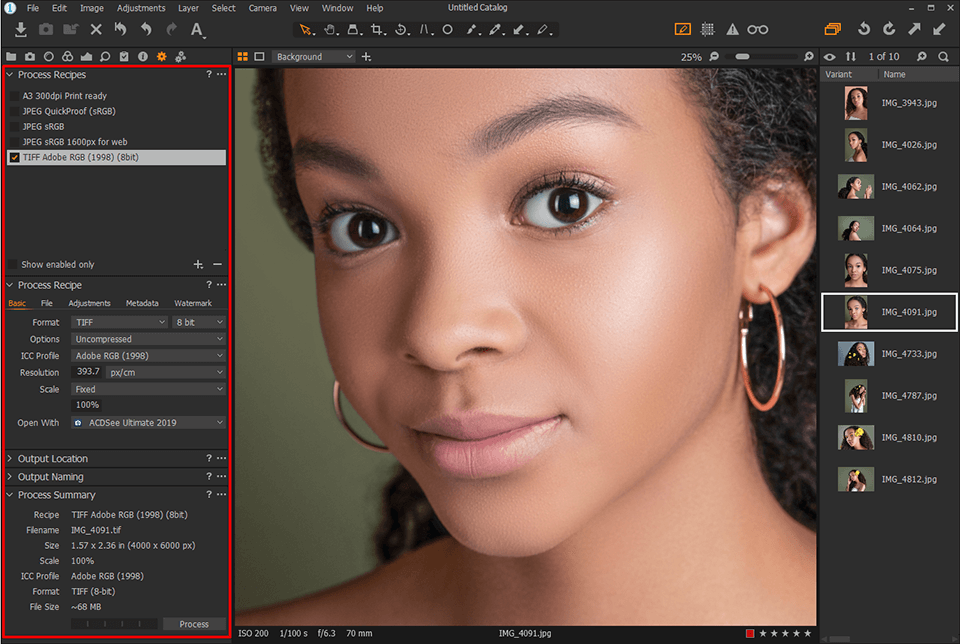Click the Process button
Screen dimensions: 960x644
click(x=194, y=623)
